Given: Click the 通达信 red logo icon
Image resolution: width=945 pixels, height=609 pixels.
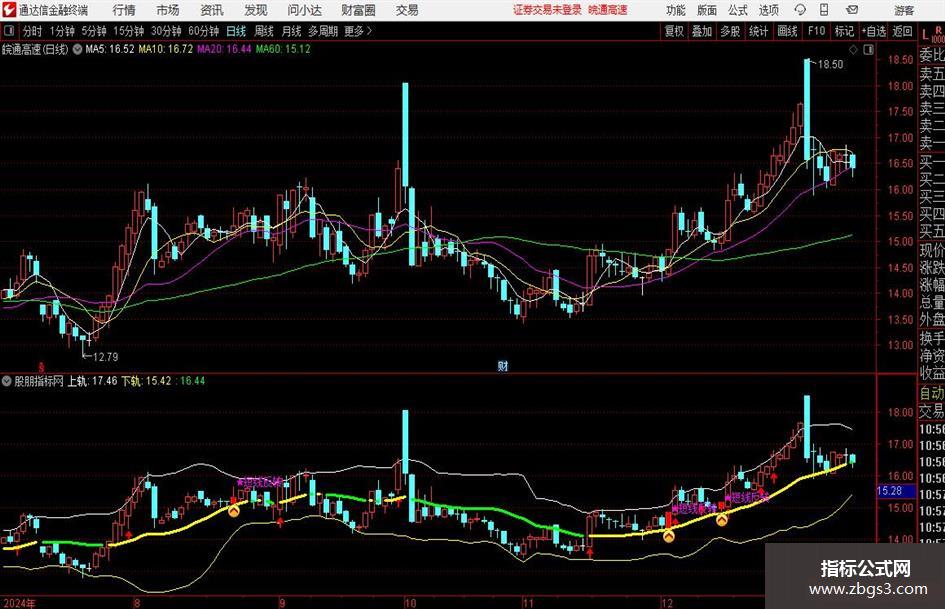Looking at the screenshot, I should point(8,10).
